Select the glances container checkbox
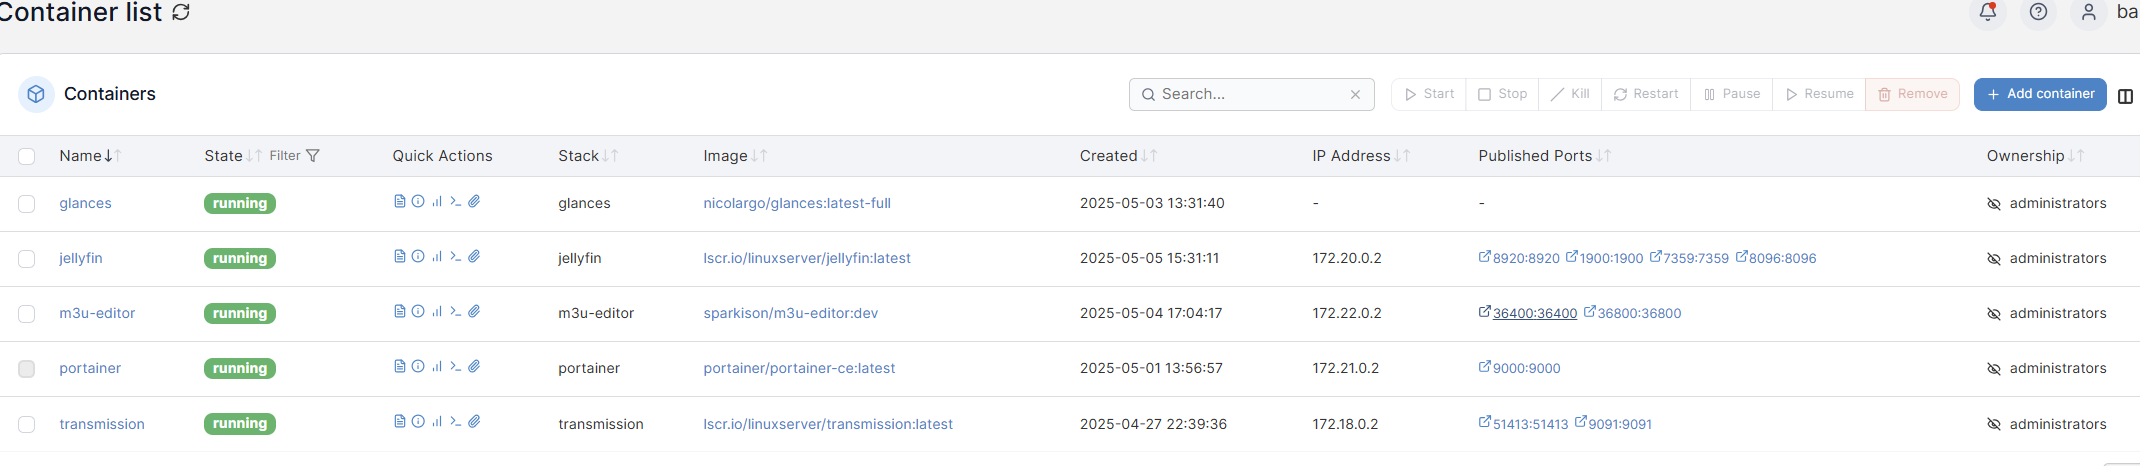The image size is (2140, 466). coord(27,203)
